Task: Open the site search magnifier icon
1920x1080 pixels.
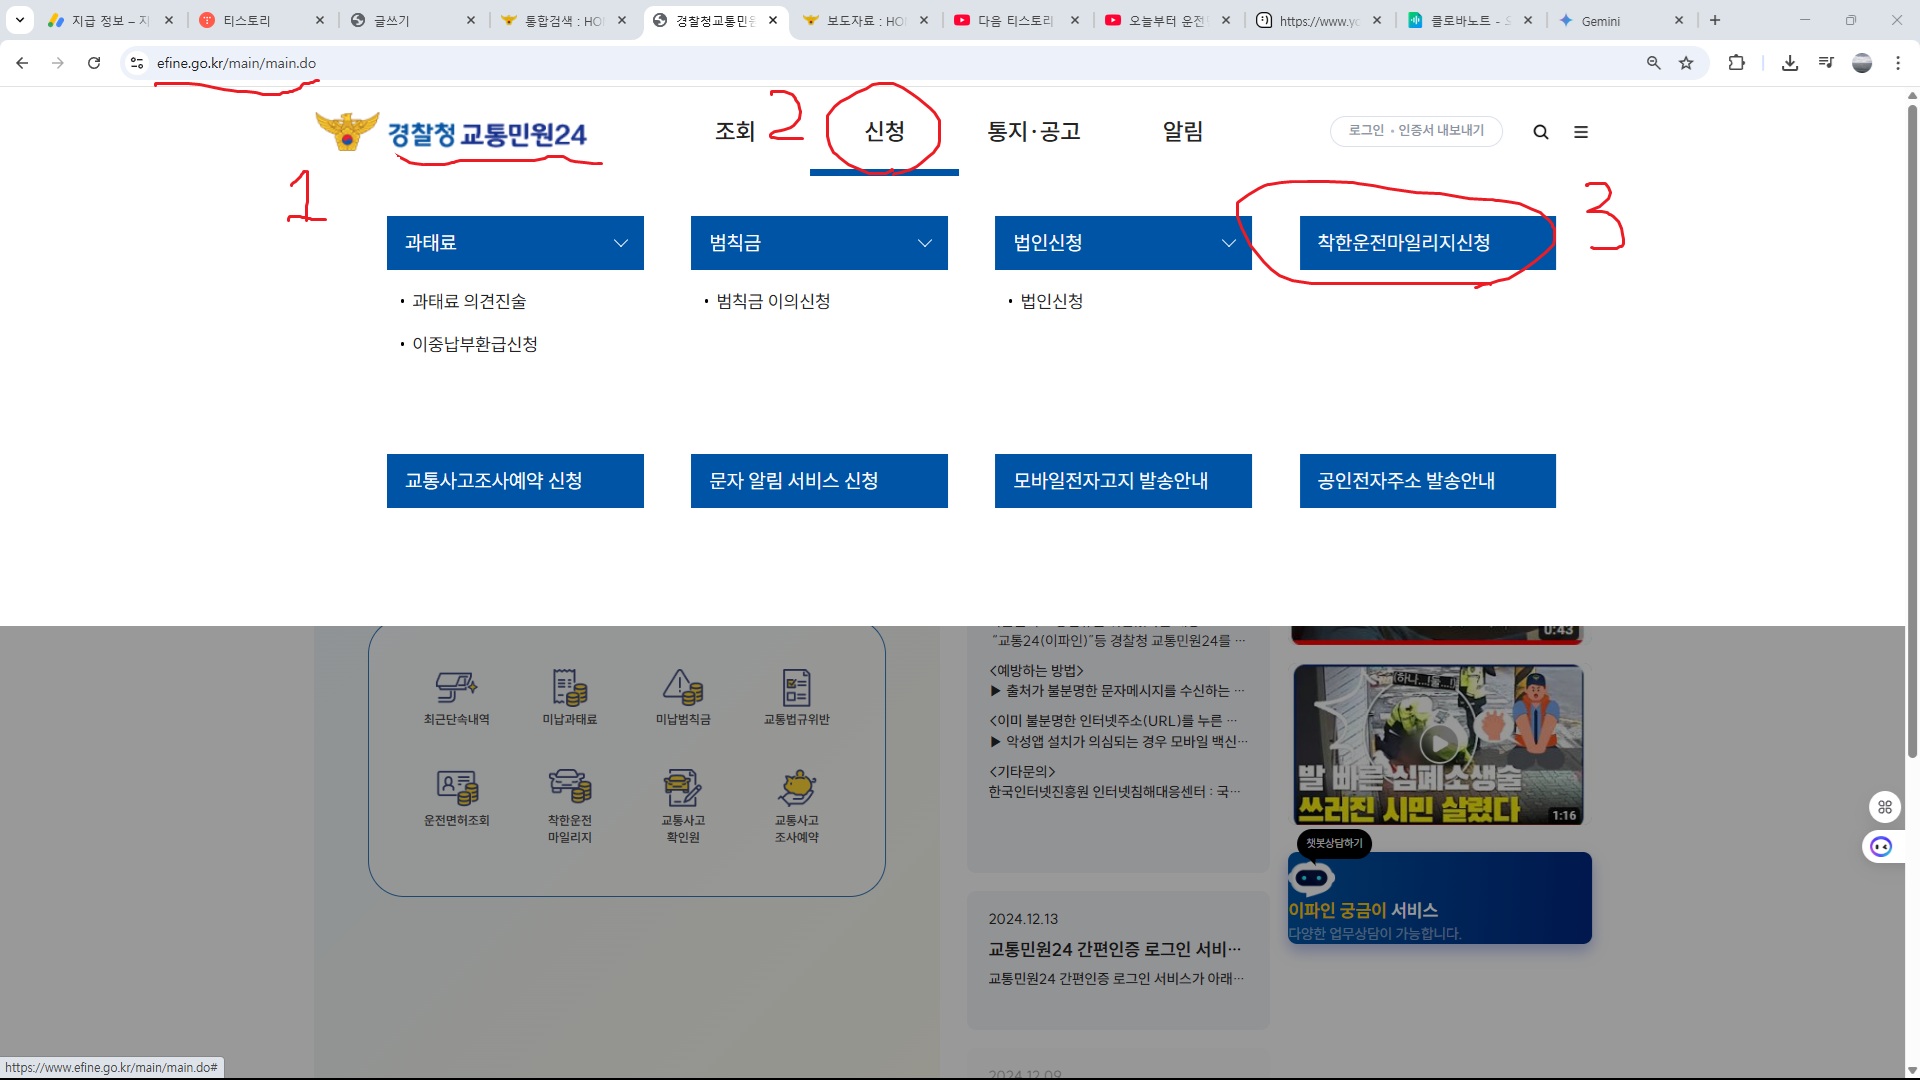Action: click(1541, 131)
